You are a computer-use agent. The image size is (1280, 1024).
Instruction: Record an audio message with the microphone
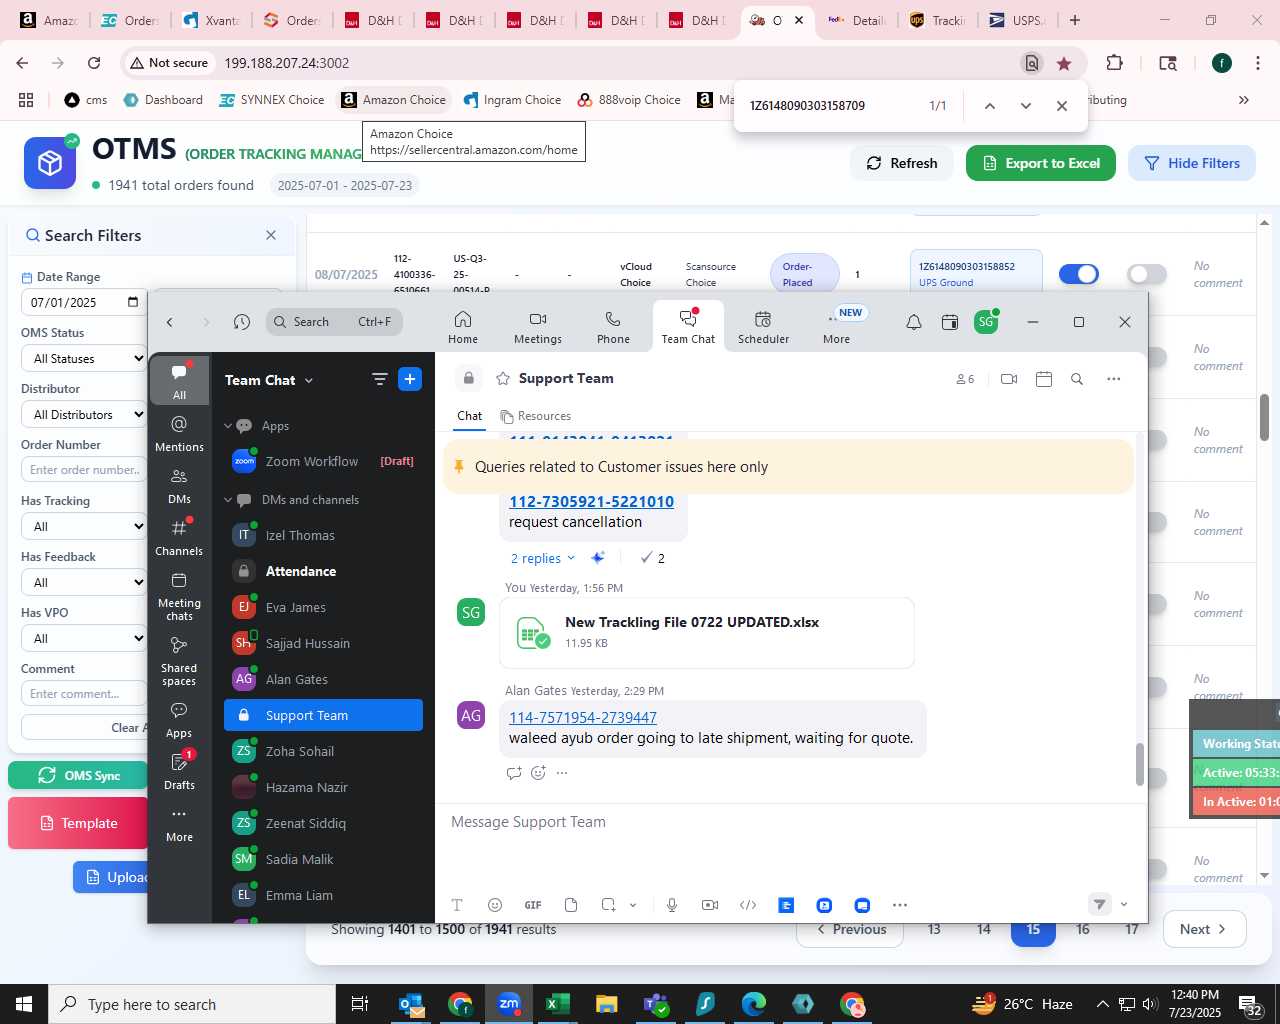(x=672, y=905)
